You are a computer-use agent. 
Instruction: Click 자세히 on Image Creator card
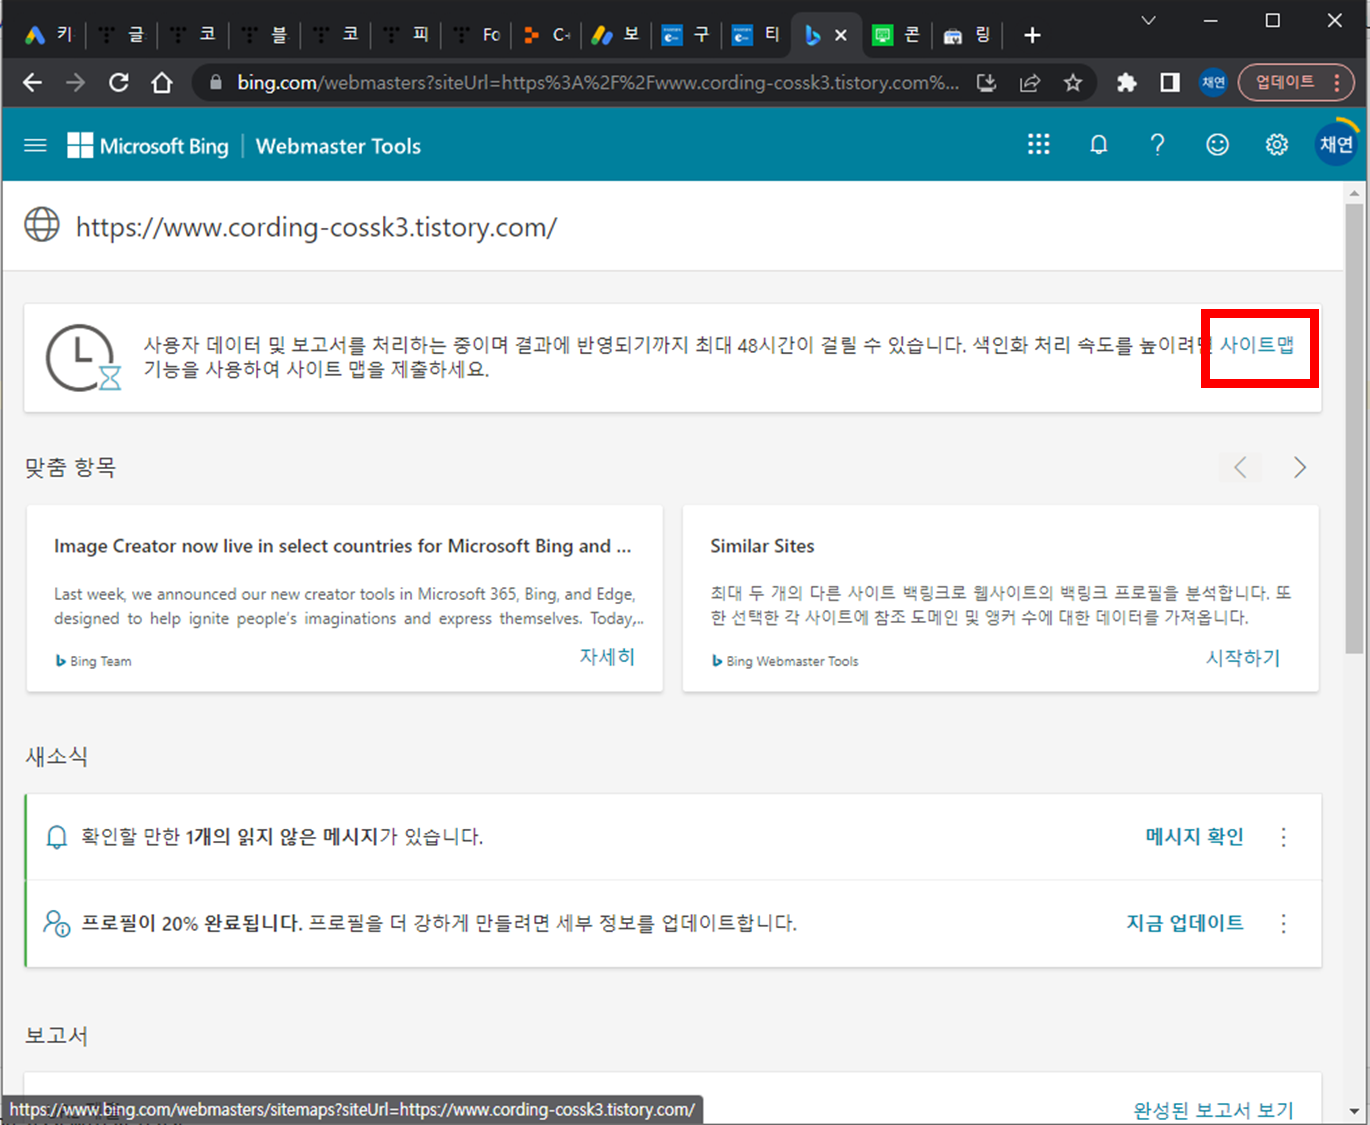click(x=607, y=657)
